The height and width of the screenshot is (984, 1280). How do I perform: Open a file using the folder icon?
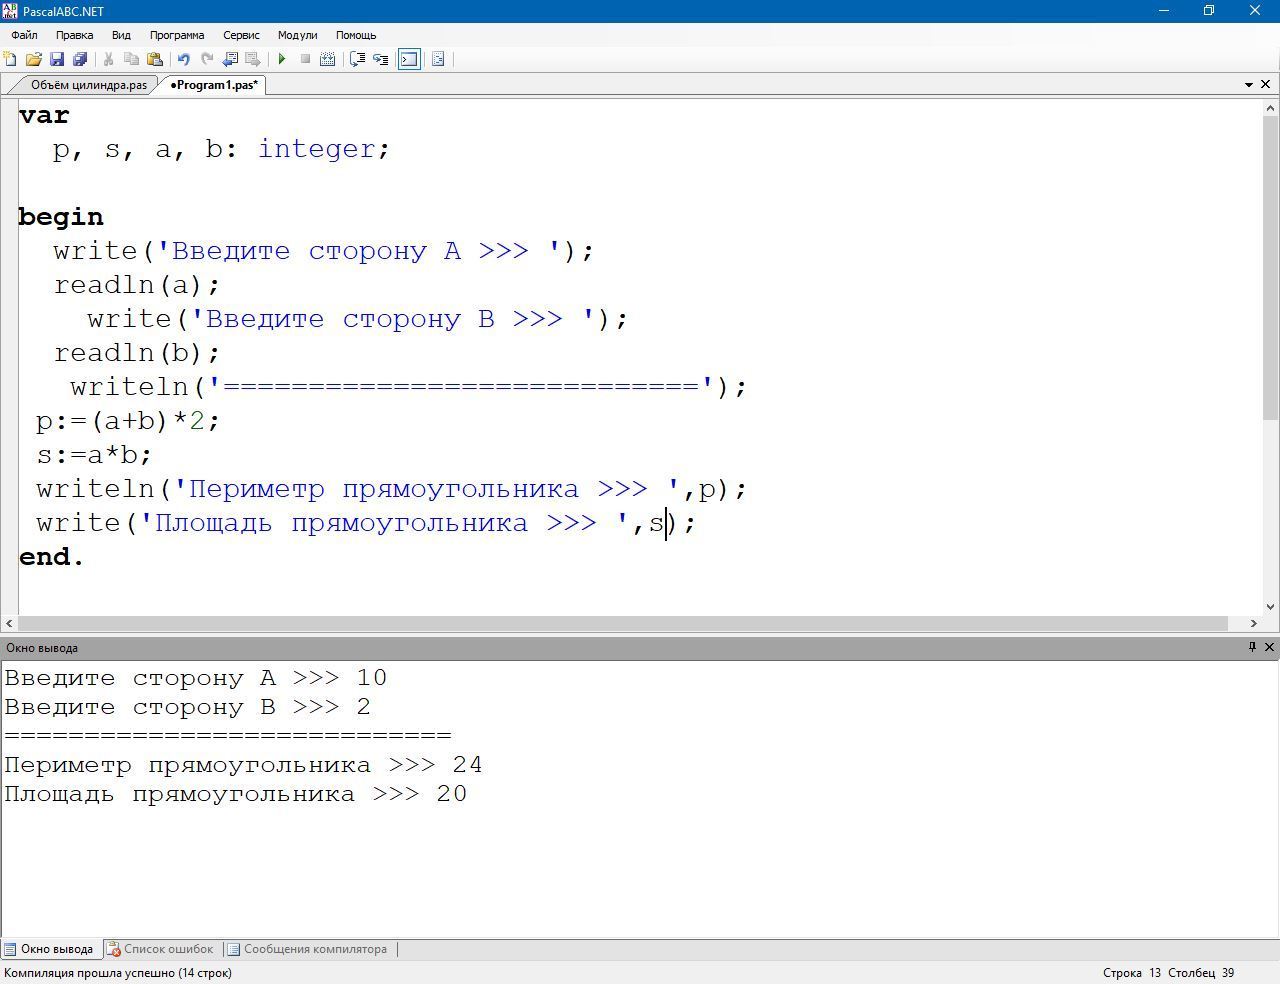click(x=33, y=59)
